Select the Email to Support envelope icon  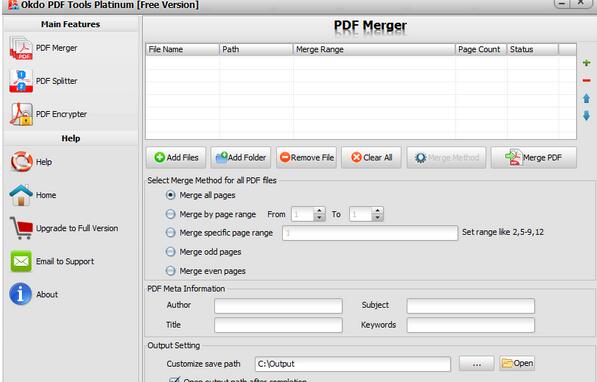pos(21,261)
